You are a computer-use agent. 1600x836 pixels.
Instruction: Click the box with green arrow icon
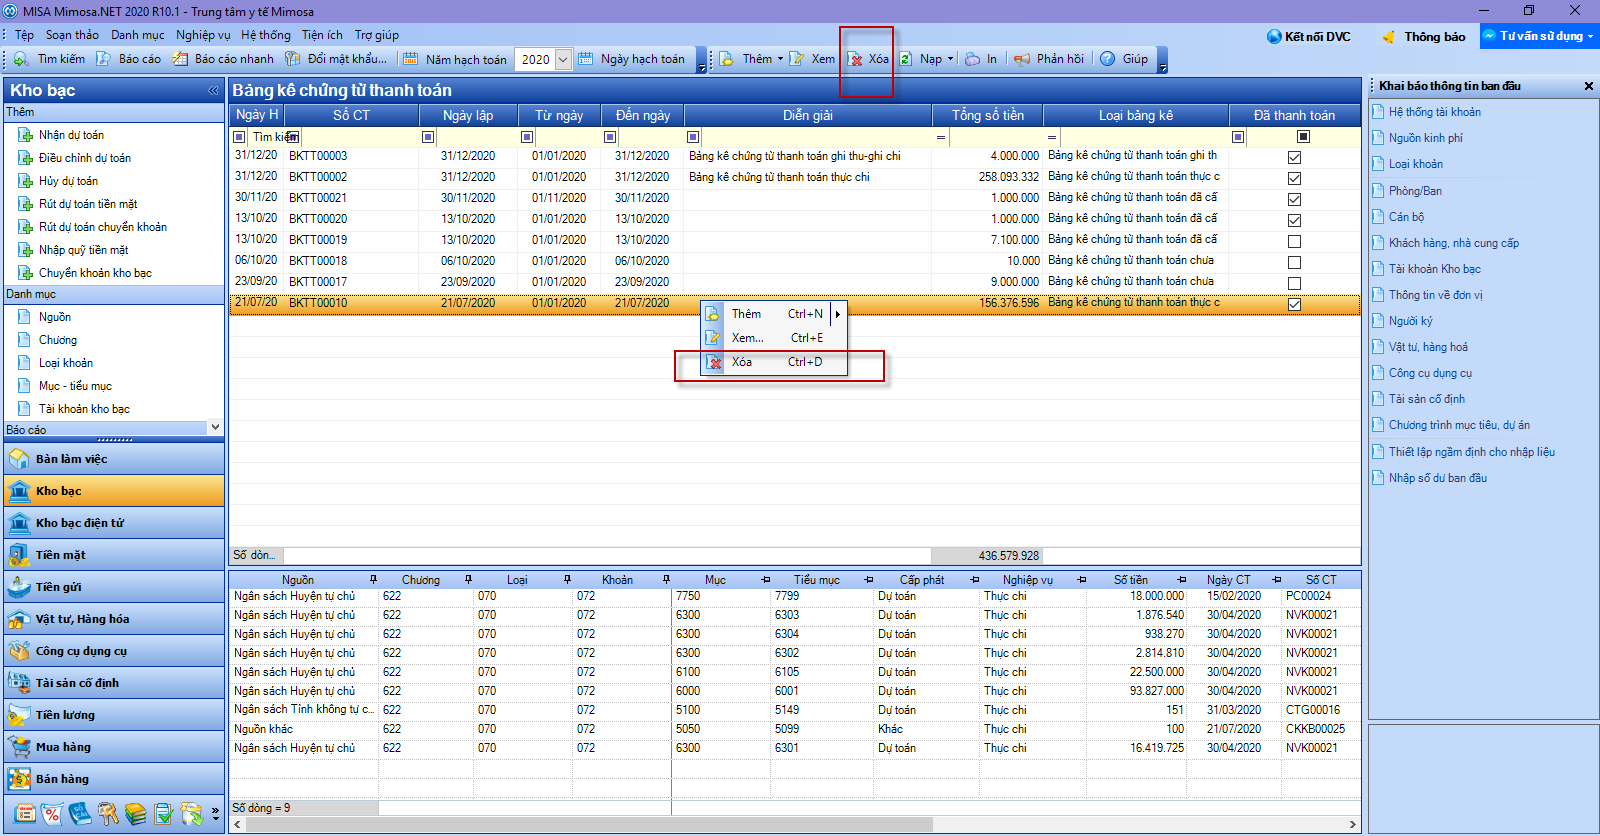click(192, 814)
